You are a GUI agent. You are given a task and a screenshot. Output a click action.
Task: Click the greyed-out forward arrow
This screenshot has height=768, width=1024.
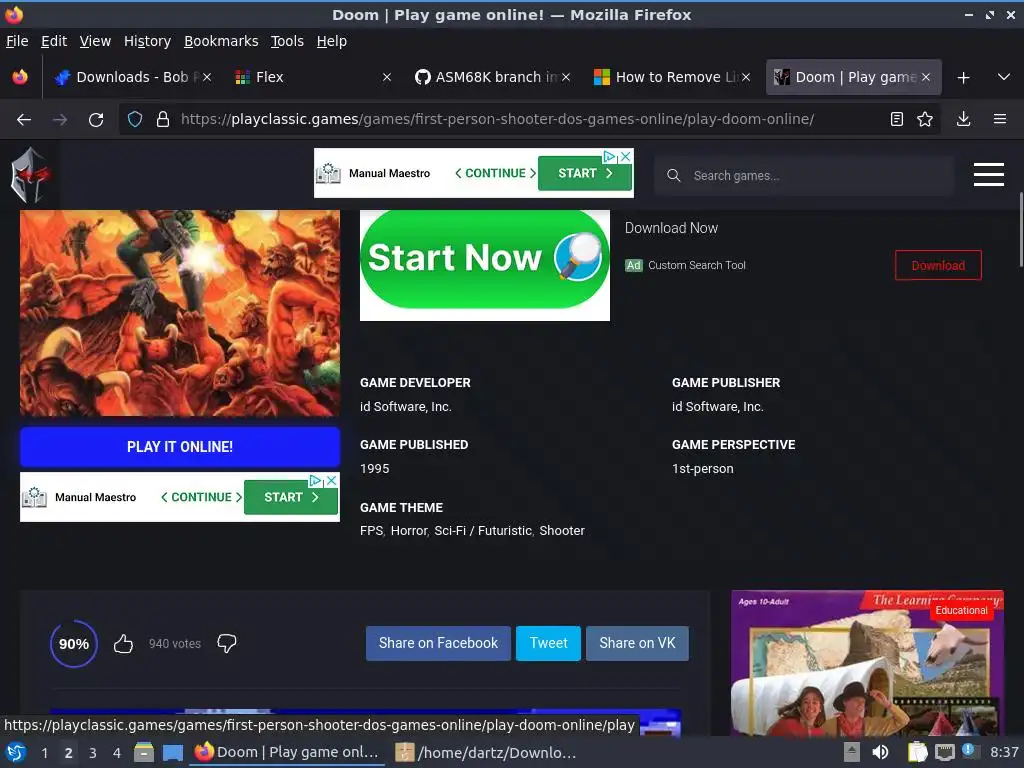click(60, 120)
